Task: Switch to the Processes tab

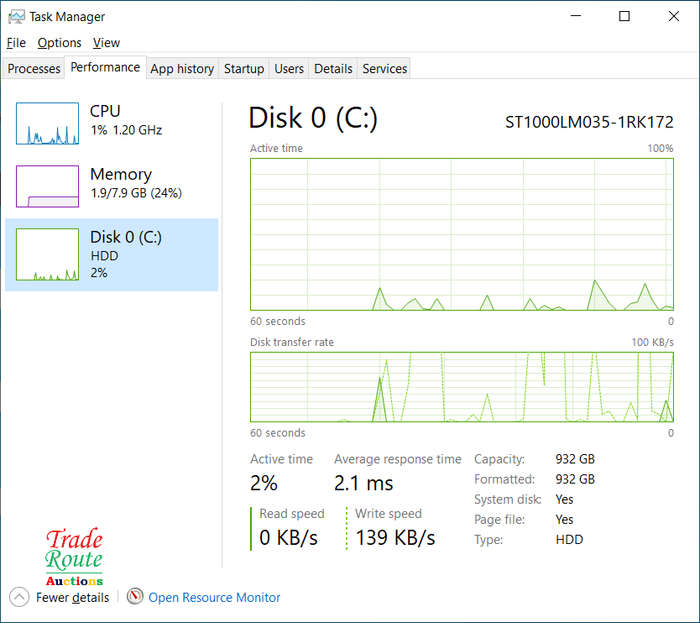Action: click(x=33, y=69)
